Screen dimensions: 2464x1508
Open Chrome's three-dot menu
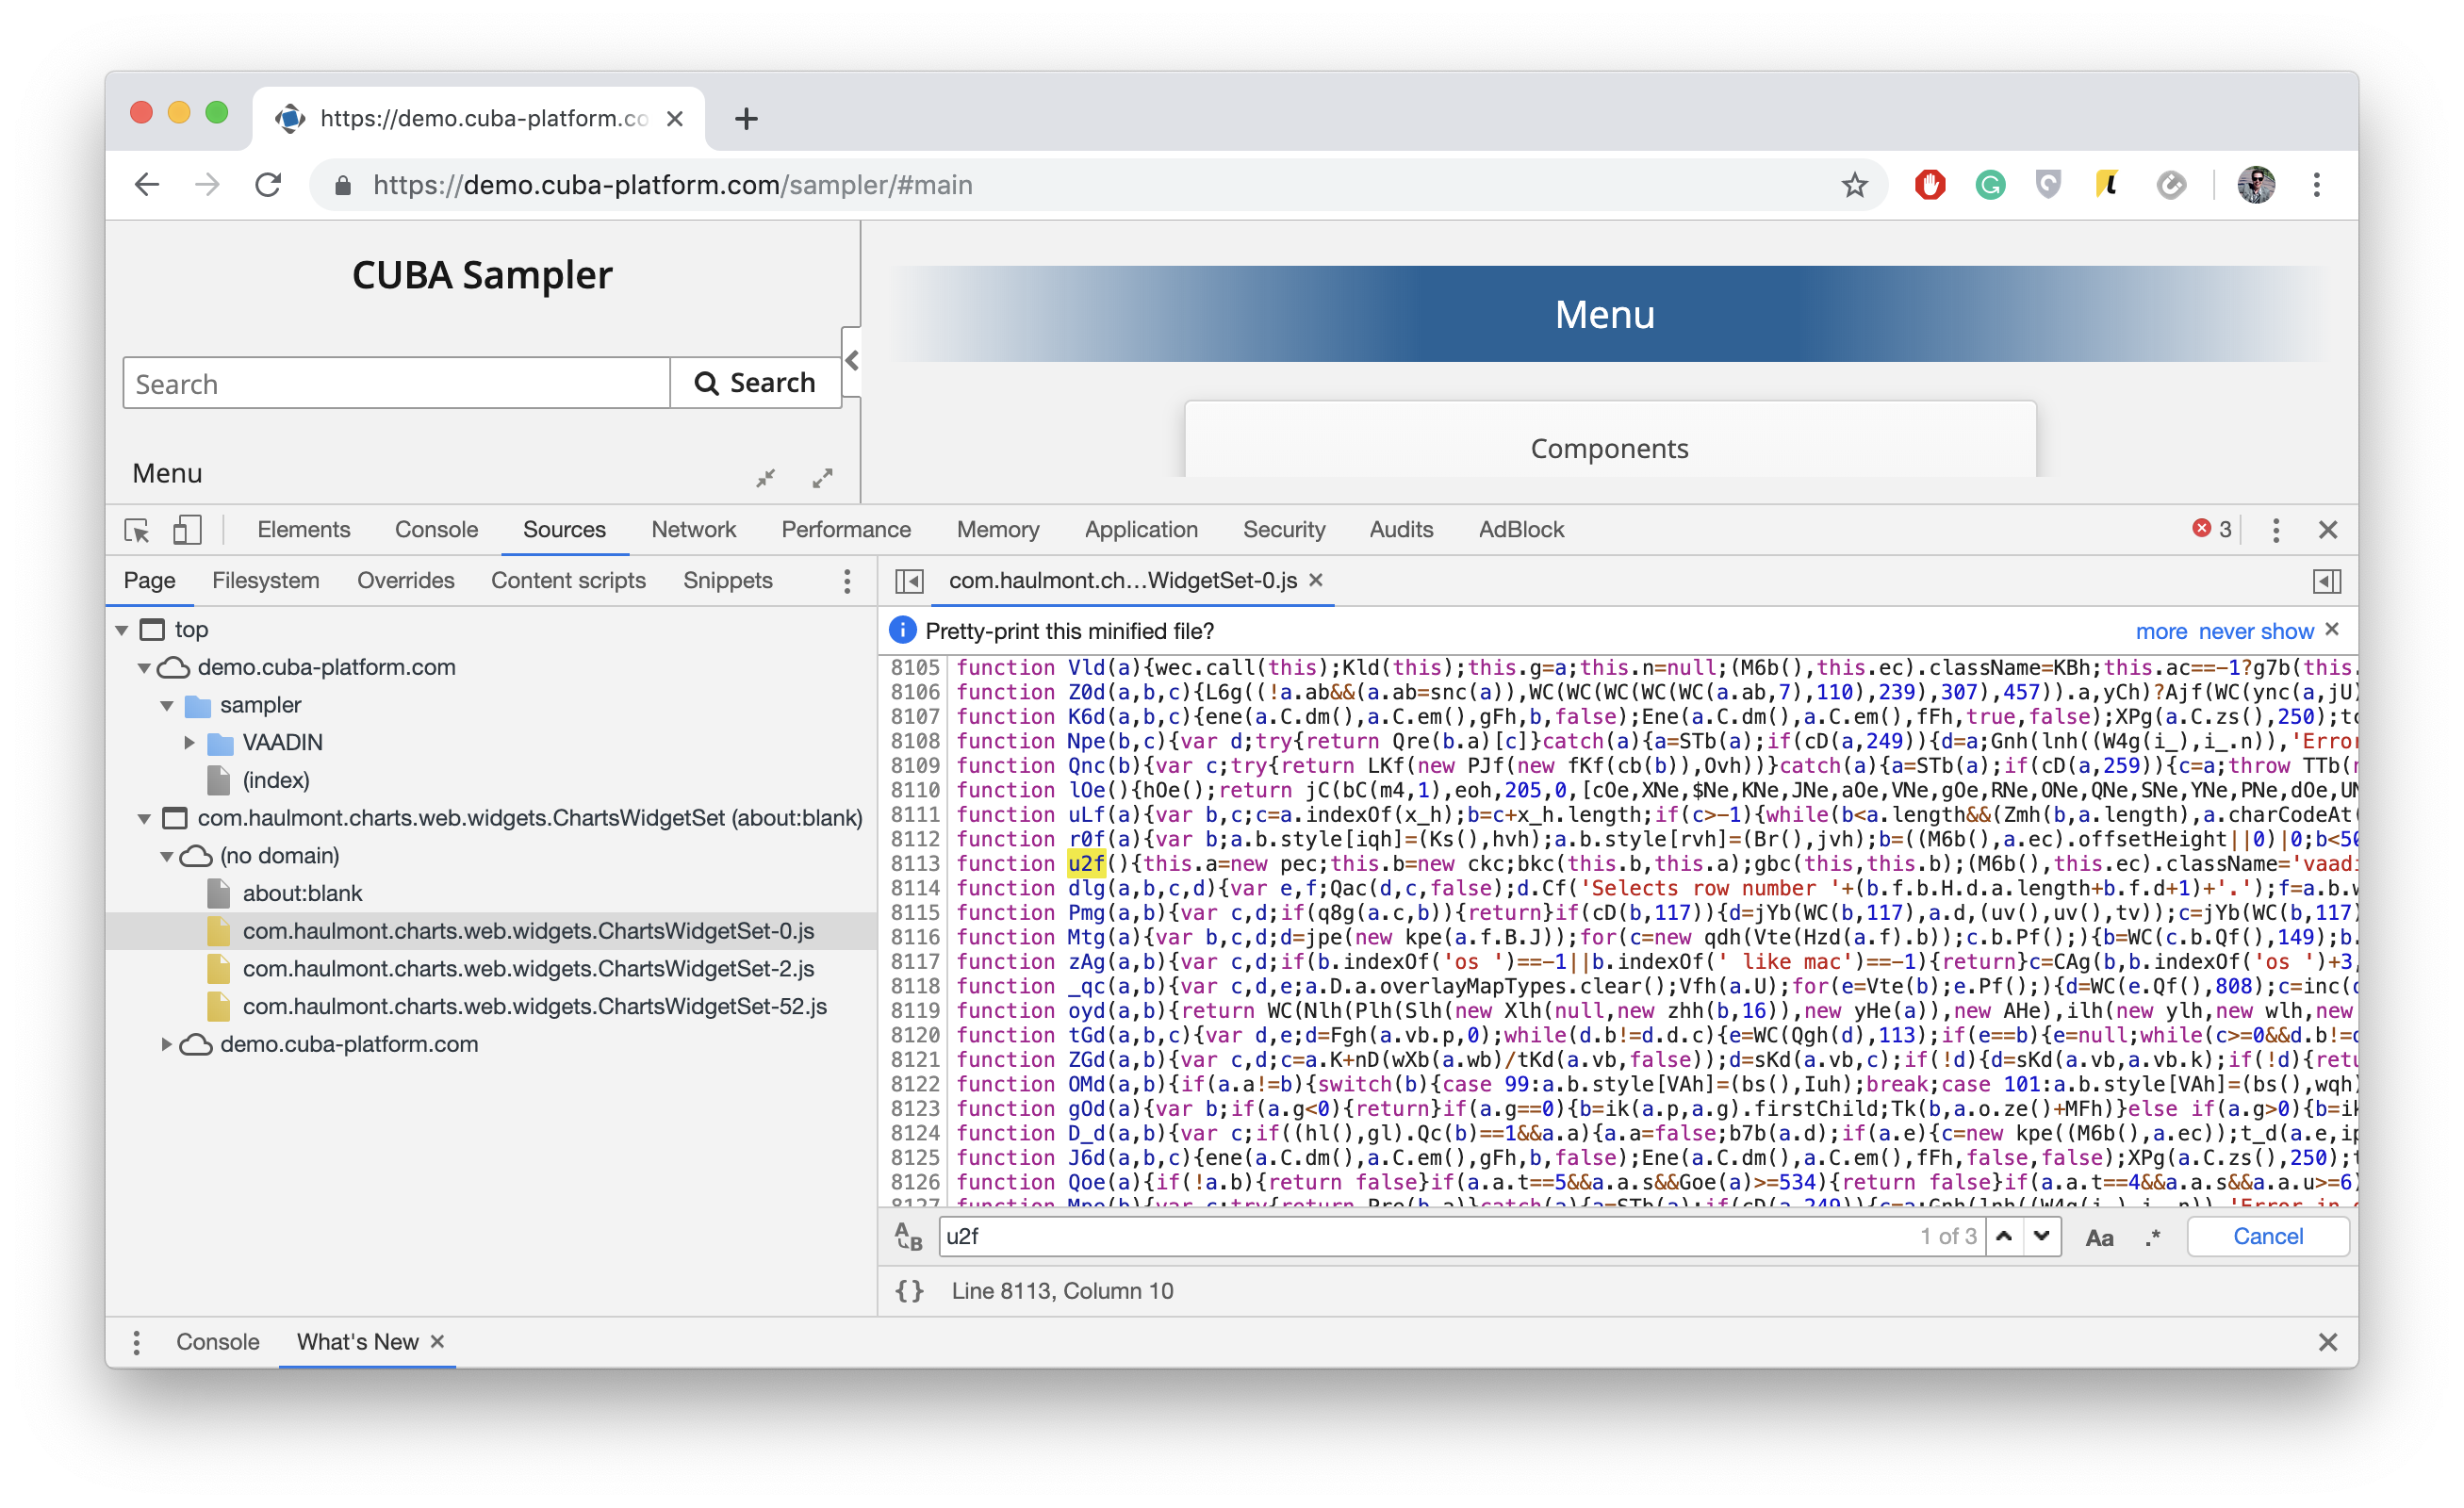click(2316, 185)
